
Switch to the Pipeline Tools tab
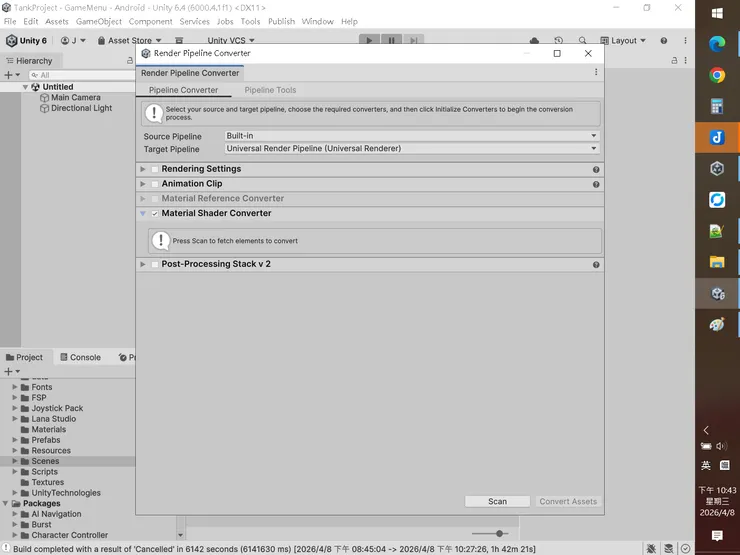pyautogui.click(x=270, y=90)
